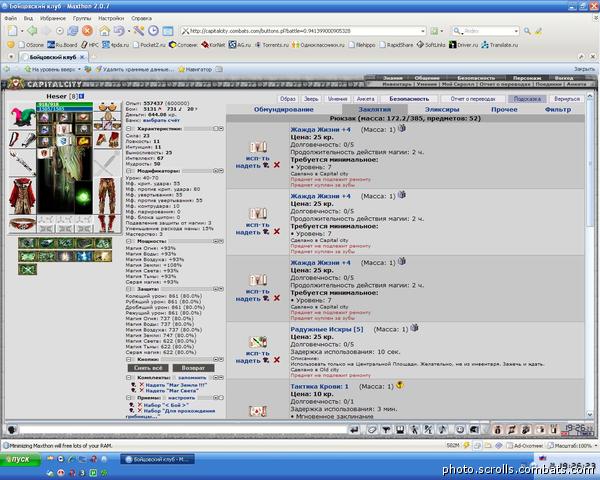Click the new page document icon
The width and height of the screenshot is (600, 480).
[x=13, y=31]
